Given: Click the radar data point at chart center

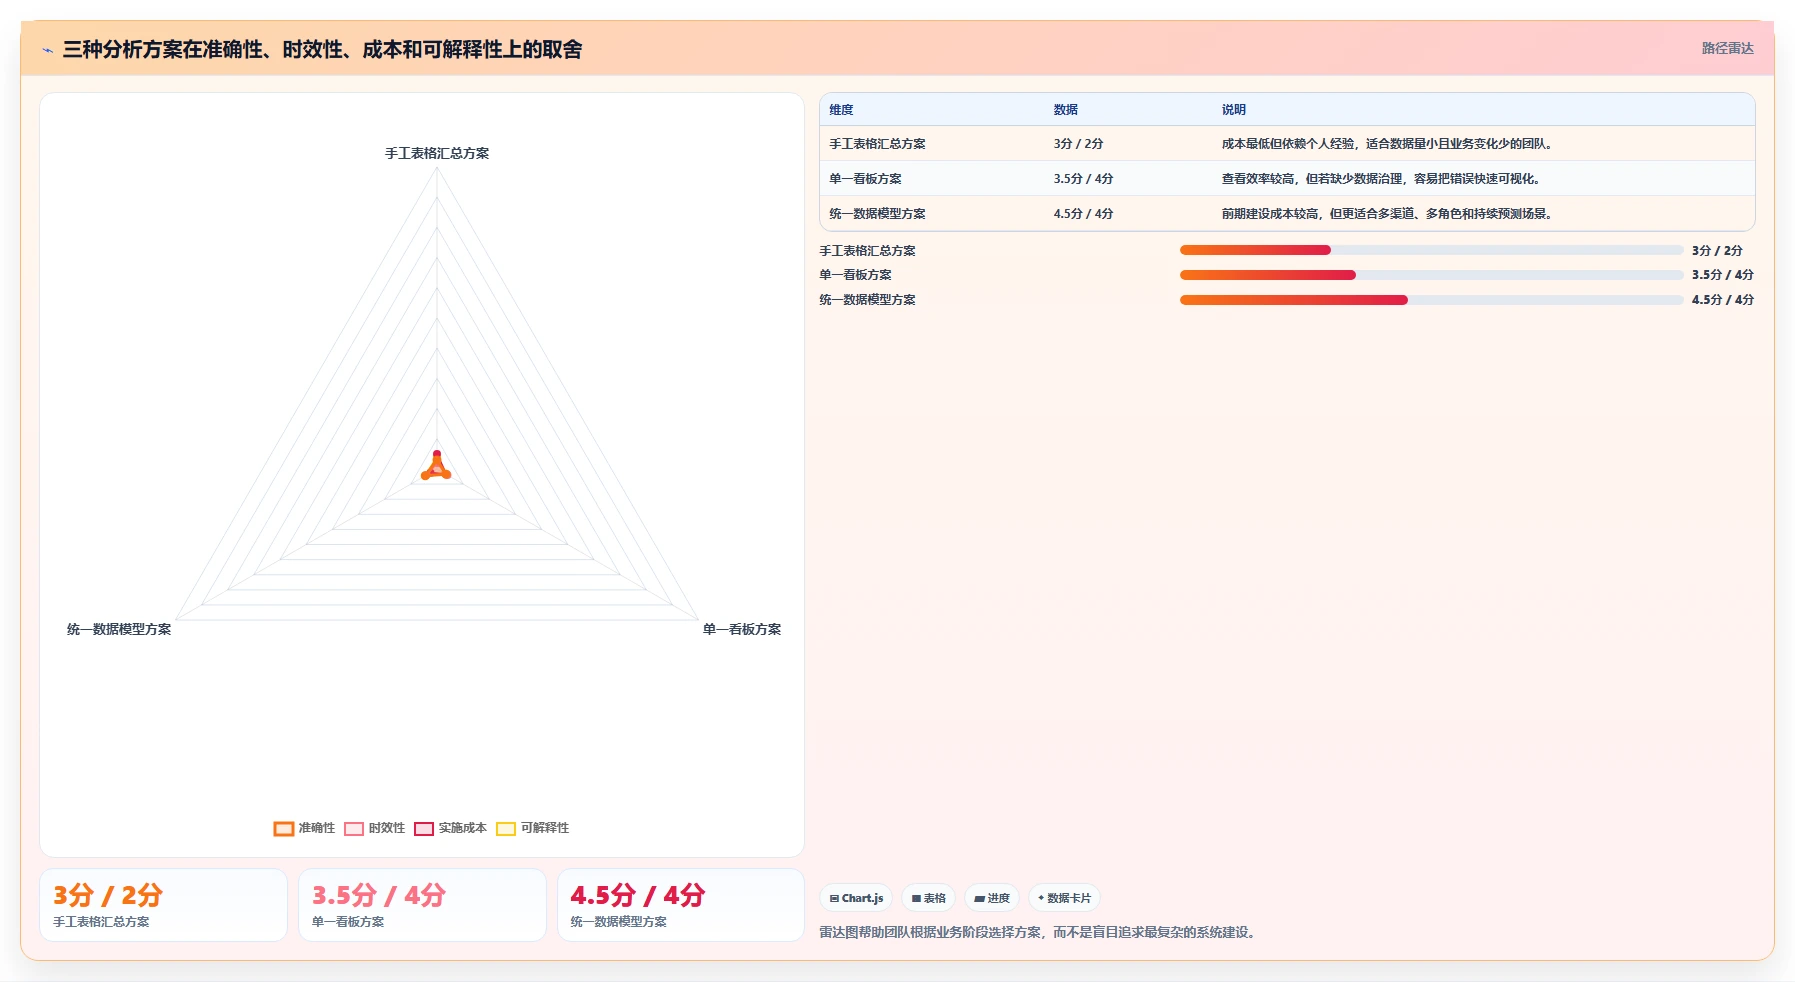Looking at the screenshot, I should click(x=437, y=467).
